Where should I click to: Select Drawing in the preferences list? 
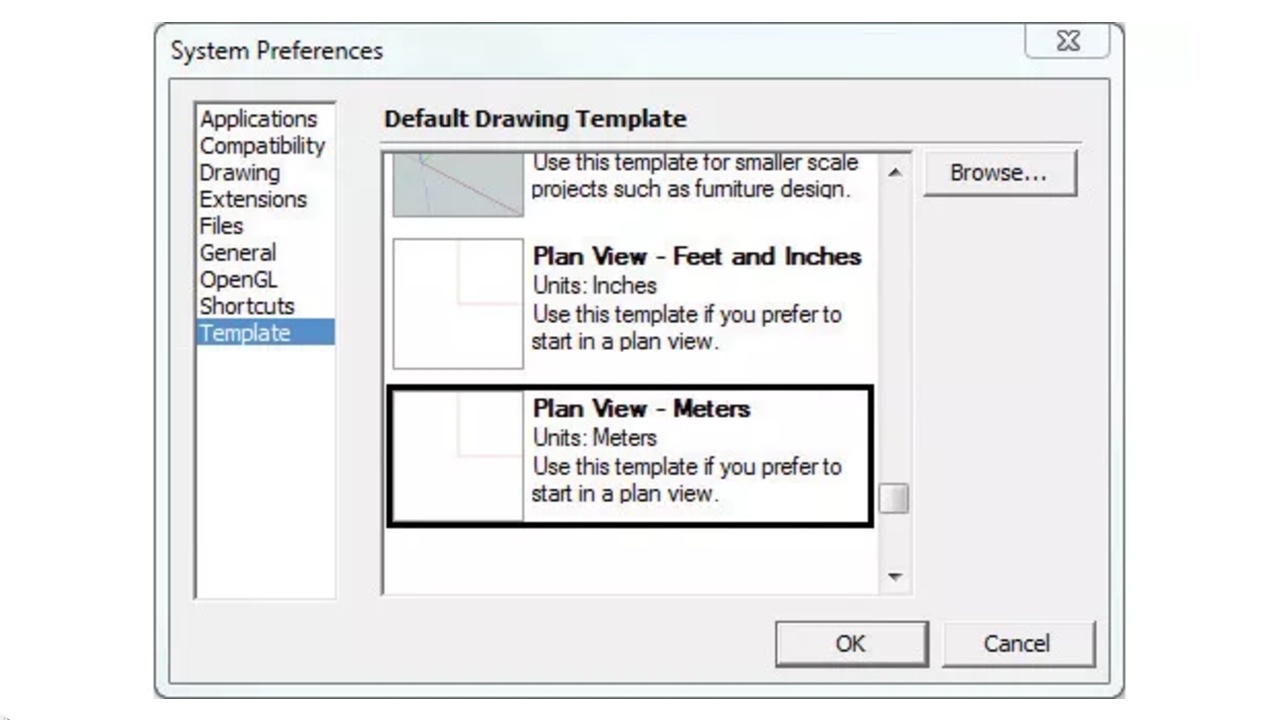coord(240,173)
